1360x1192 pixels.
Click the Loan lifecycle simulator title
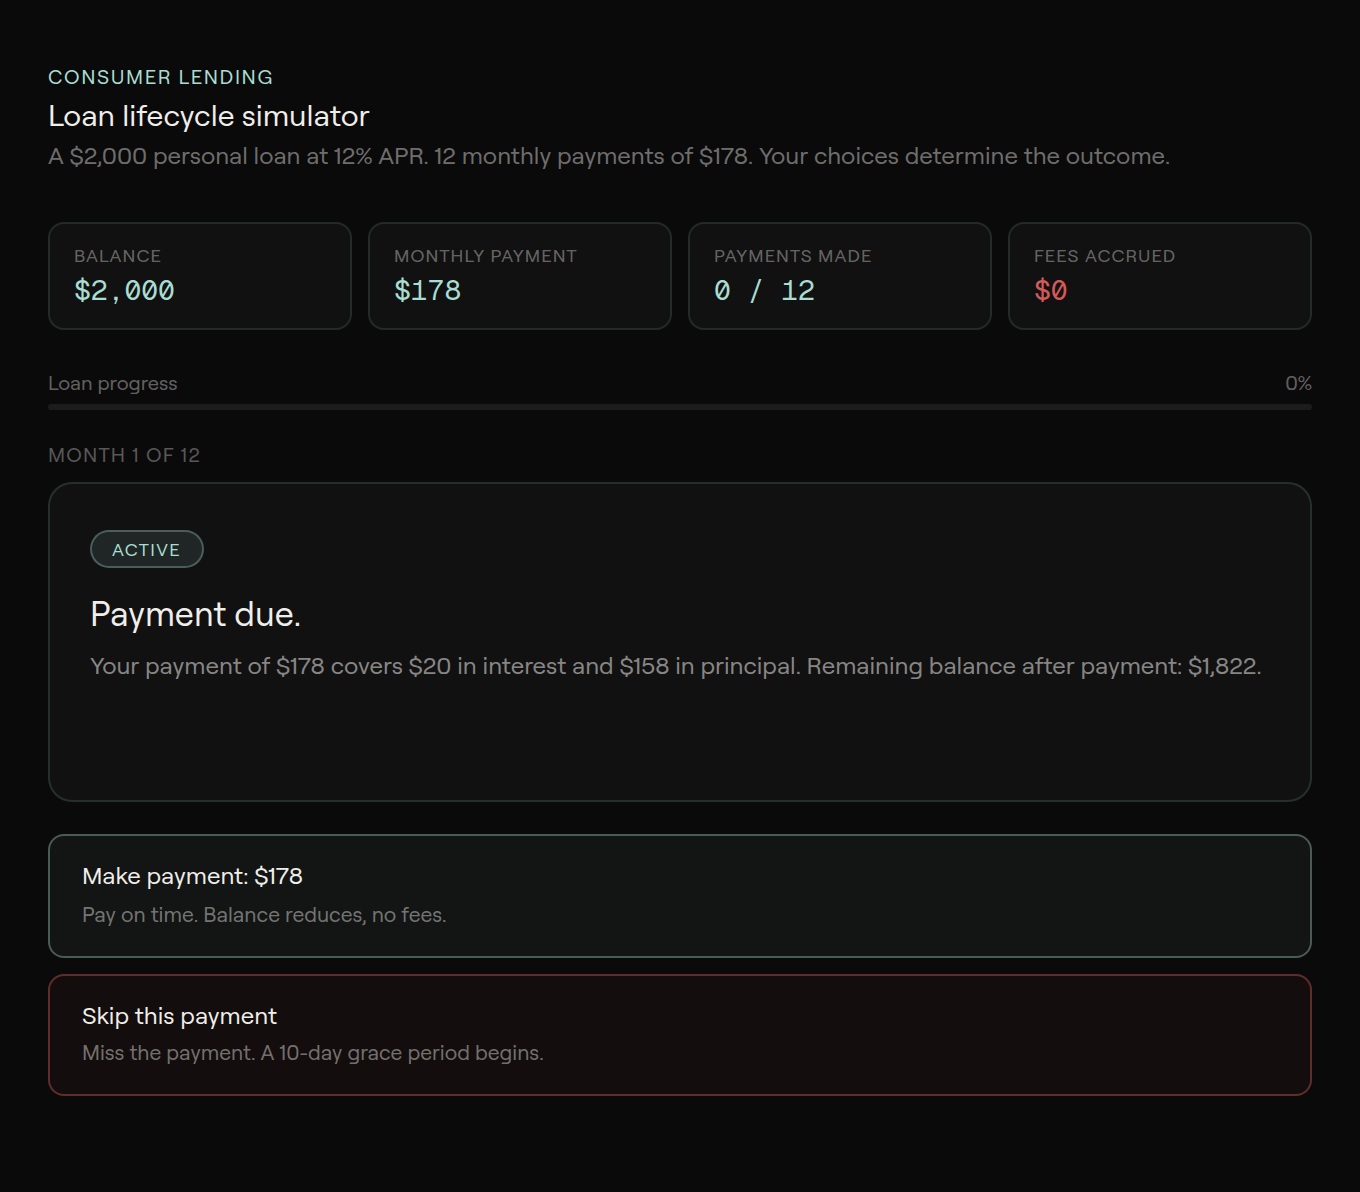(x=208, y=116)
